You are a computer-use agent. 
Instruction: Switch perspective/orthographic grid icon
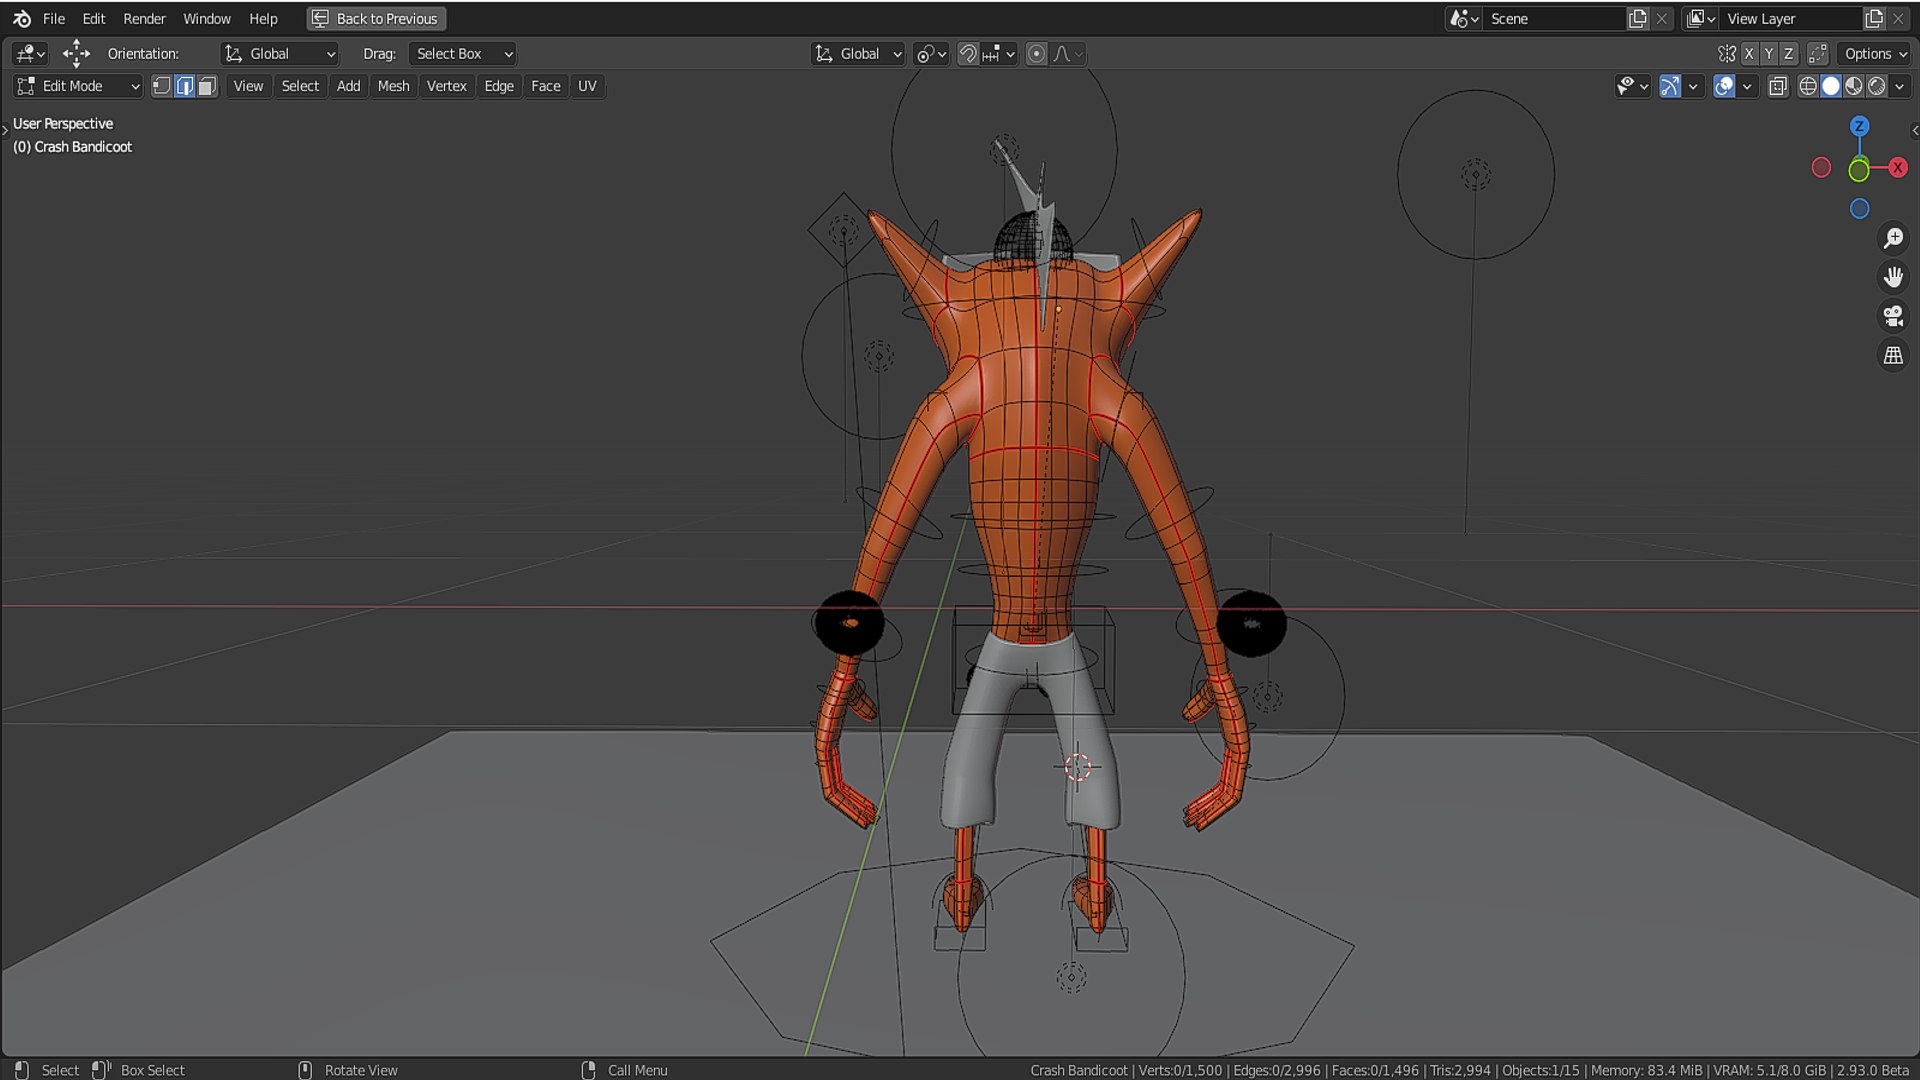tap(1893, 355)
